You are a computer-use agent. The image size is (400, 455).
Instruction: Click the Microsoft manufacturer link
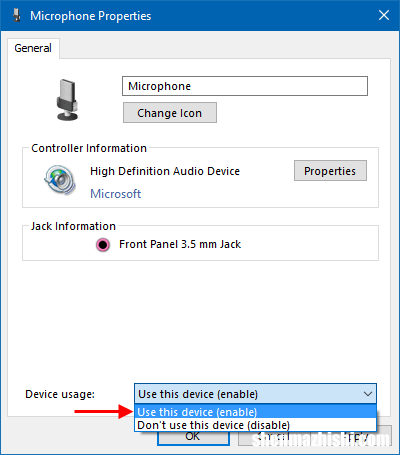point(116,194)
